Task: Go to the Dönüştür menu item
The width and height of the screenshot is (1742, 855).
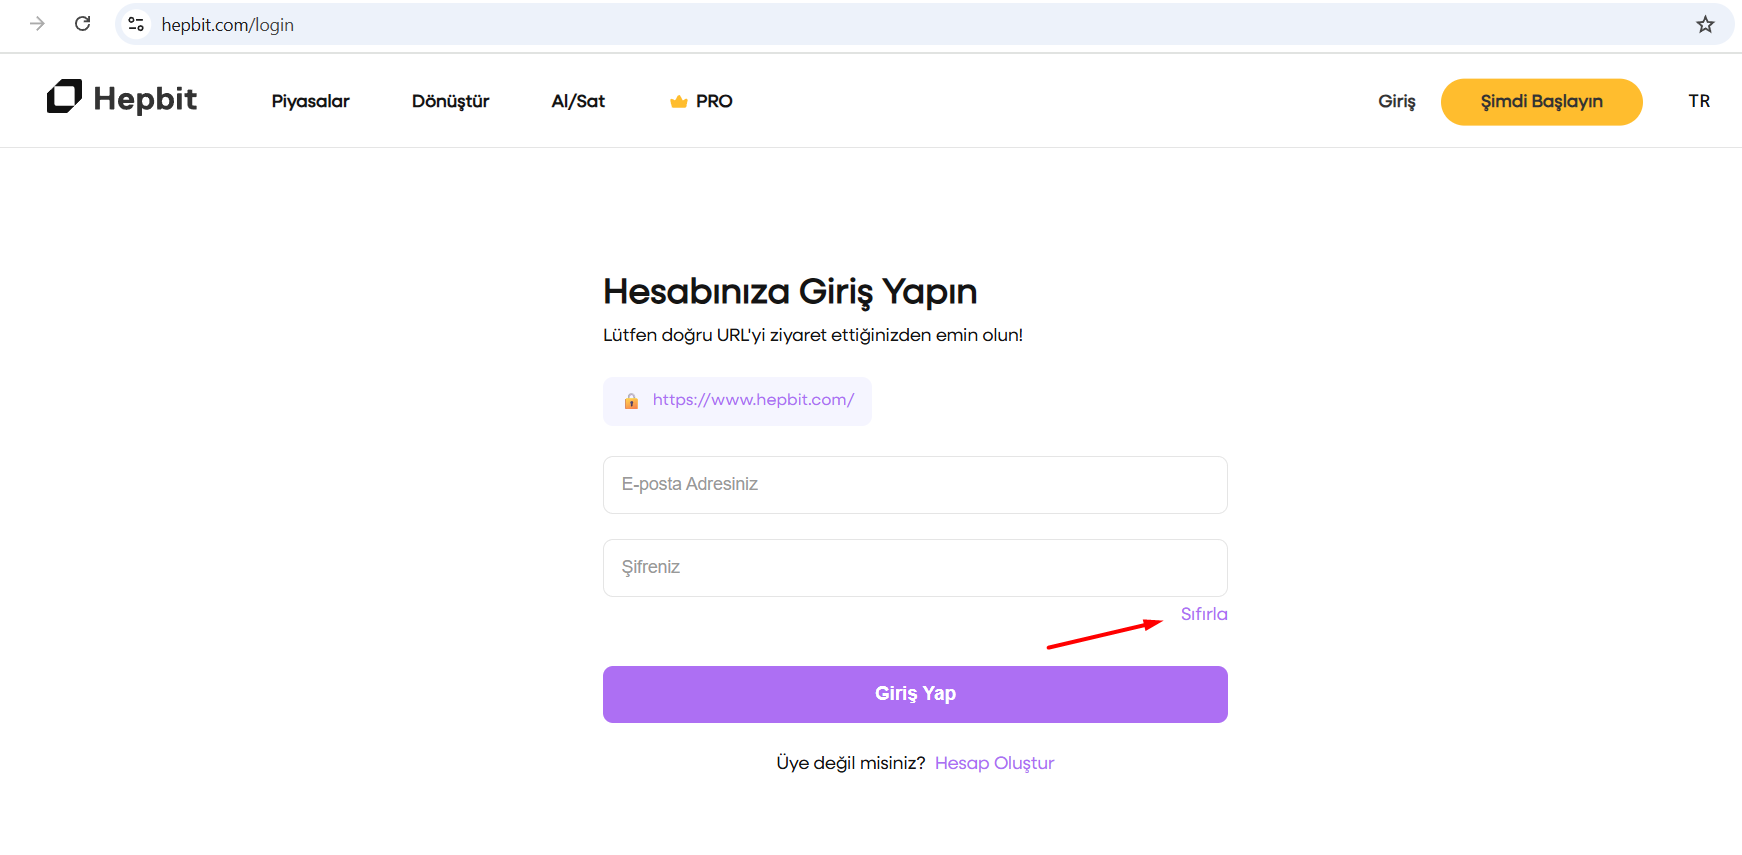Action: (450, 101)
